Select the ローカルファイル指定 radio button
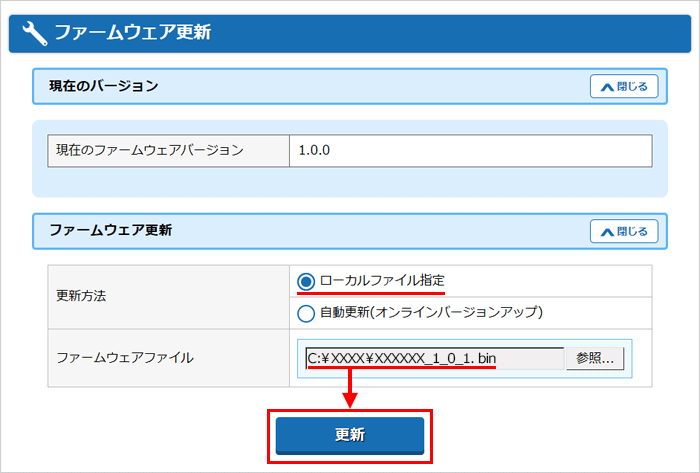 point(306,282)
